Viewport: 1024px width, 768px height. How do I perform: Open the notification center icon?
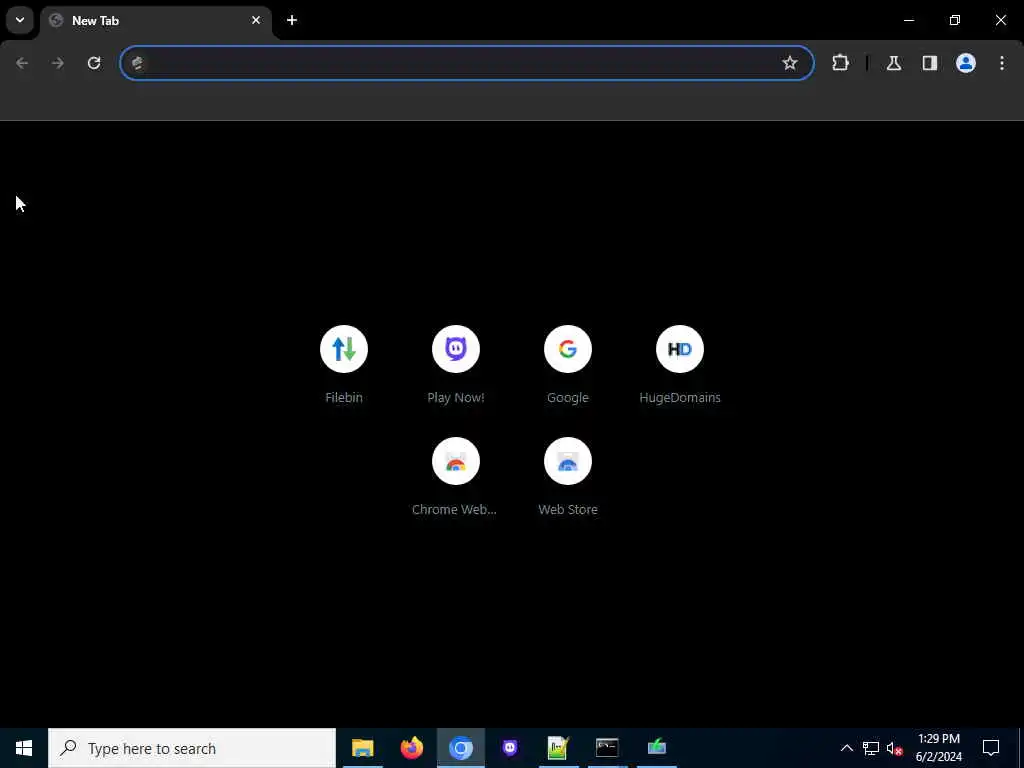[x=991, y=748]
